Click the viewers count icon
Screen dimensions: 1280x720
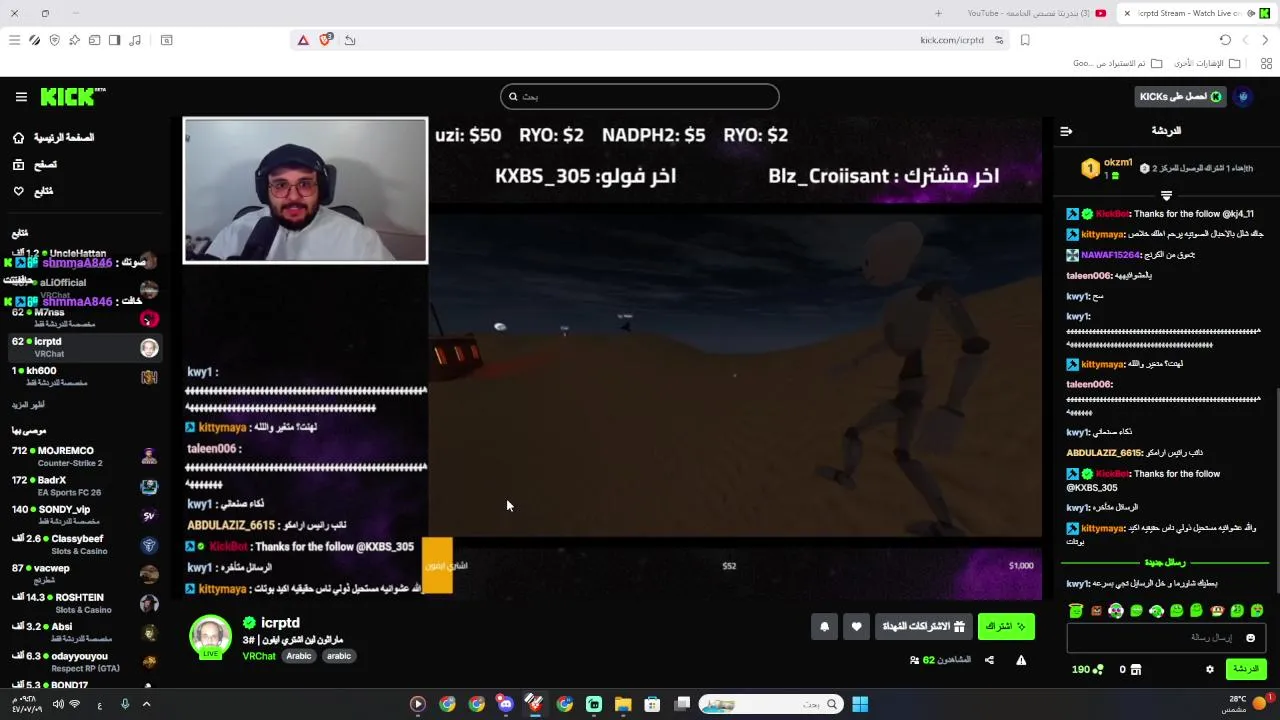(915, 660)
